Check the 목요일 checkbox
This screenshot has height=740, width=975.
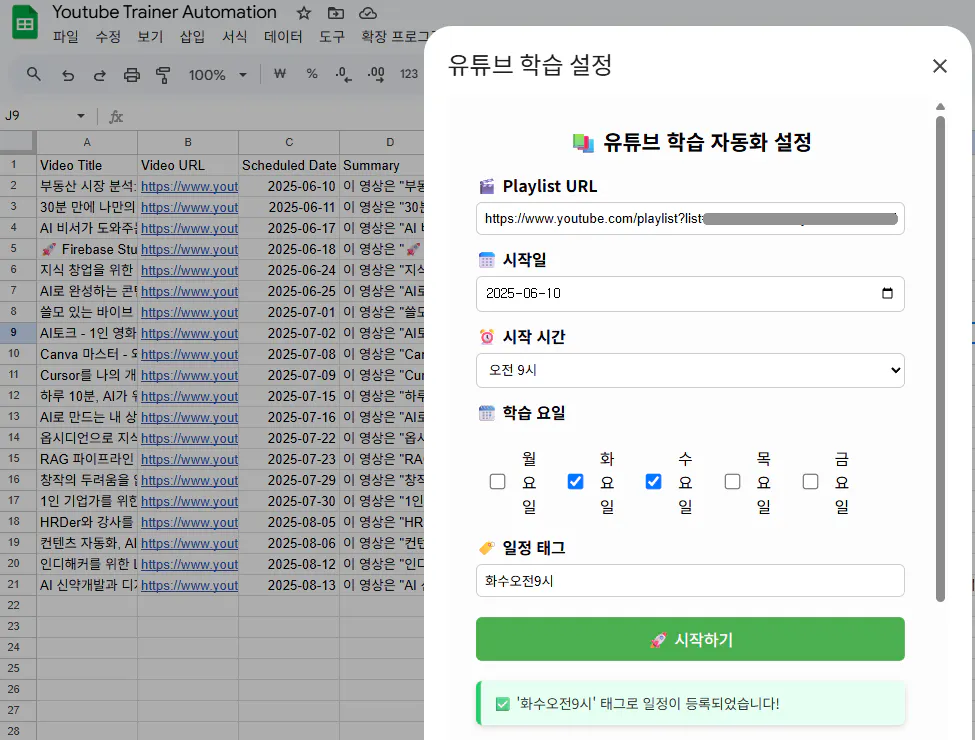tap(732, 482)
